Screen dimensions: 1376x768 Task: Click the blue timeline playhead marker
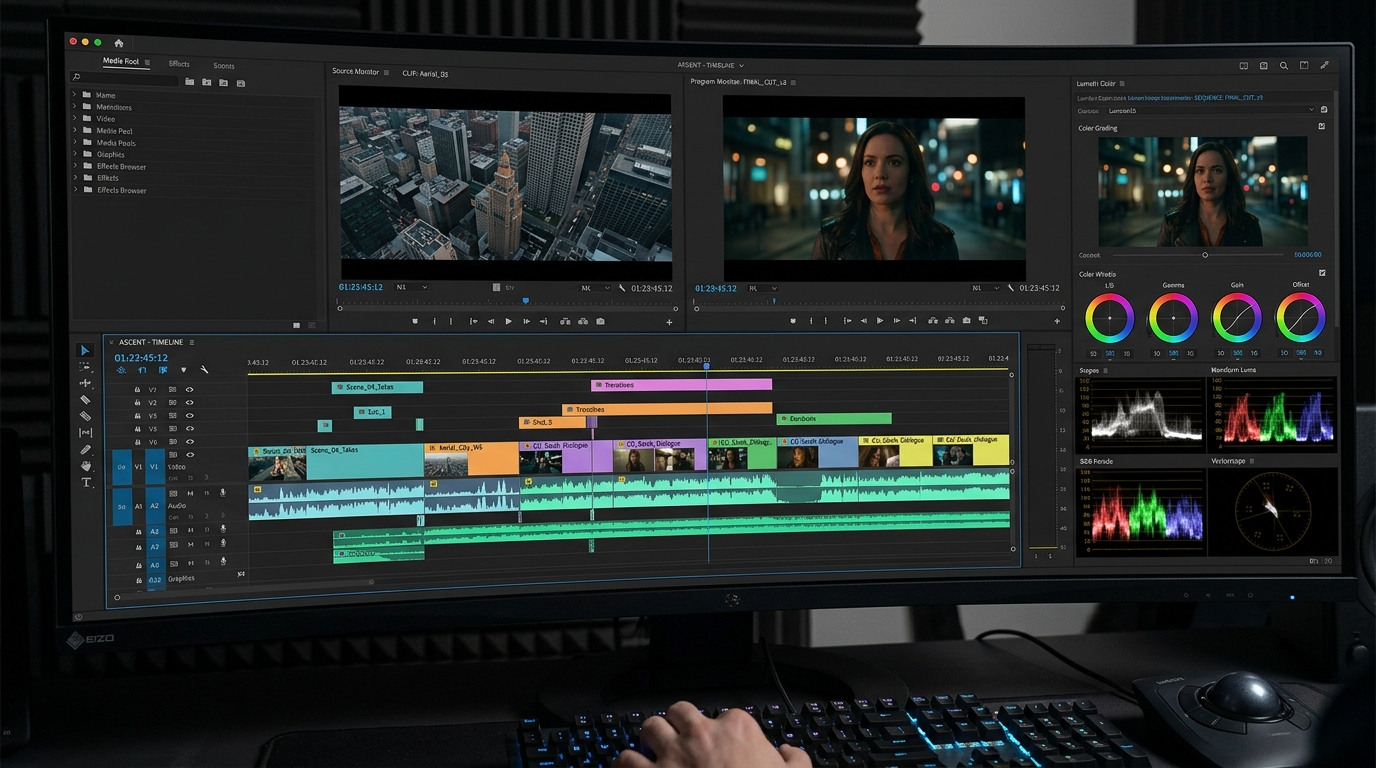[x=707, y=366]
